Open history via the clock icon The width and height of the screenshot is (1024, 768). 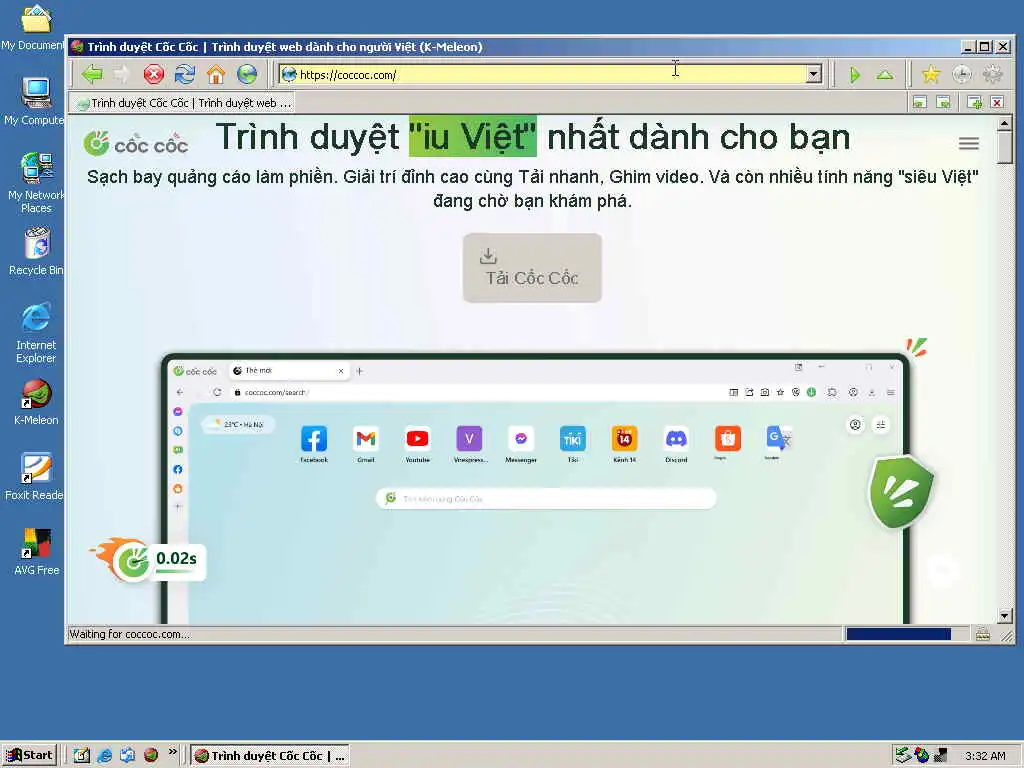pyautogui.click(x=961, y=74)
